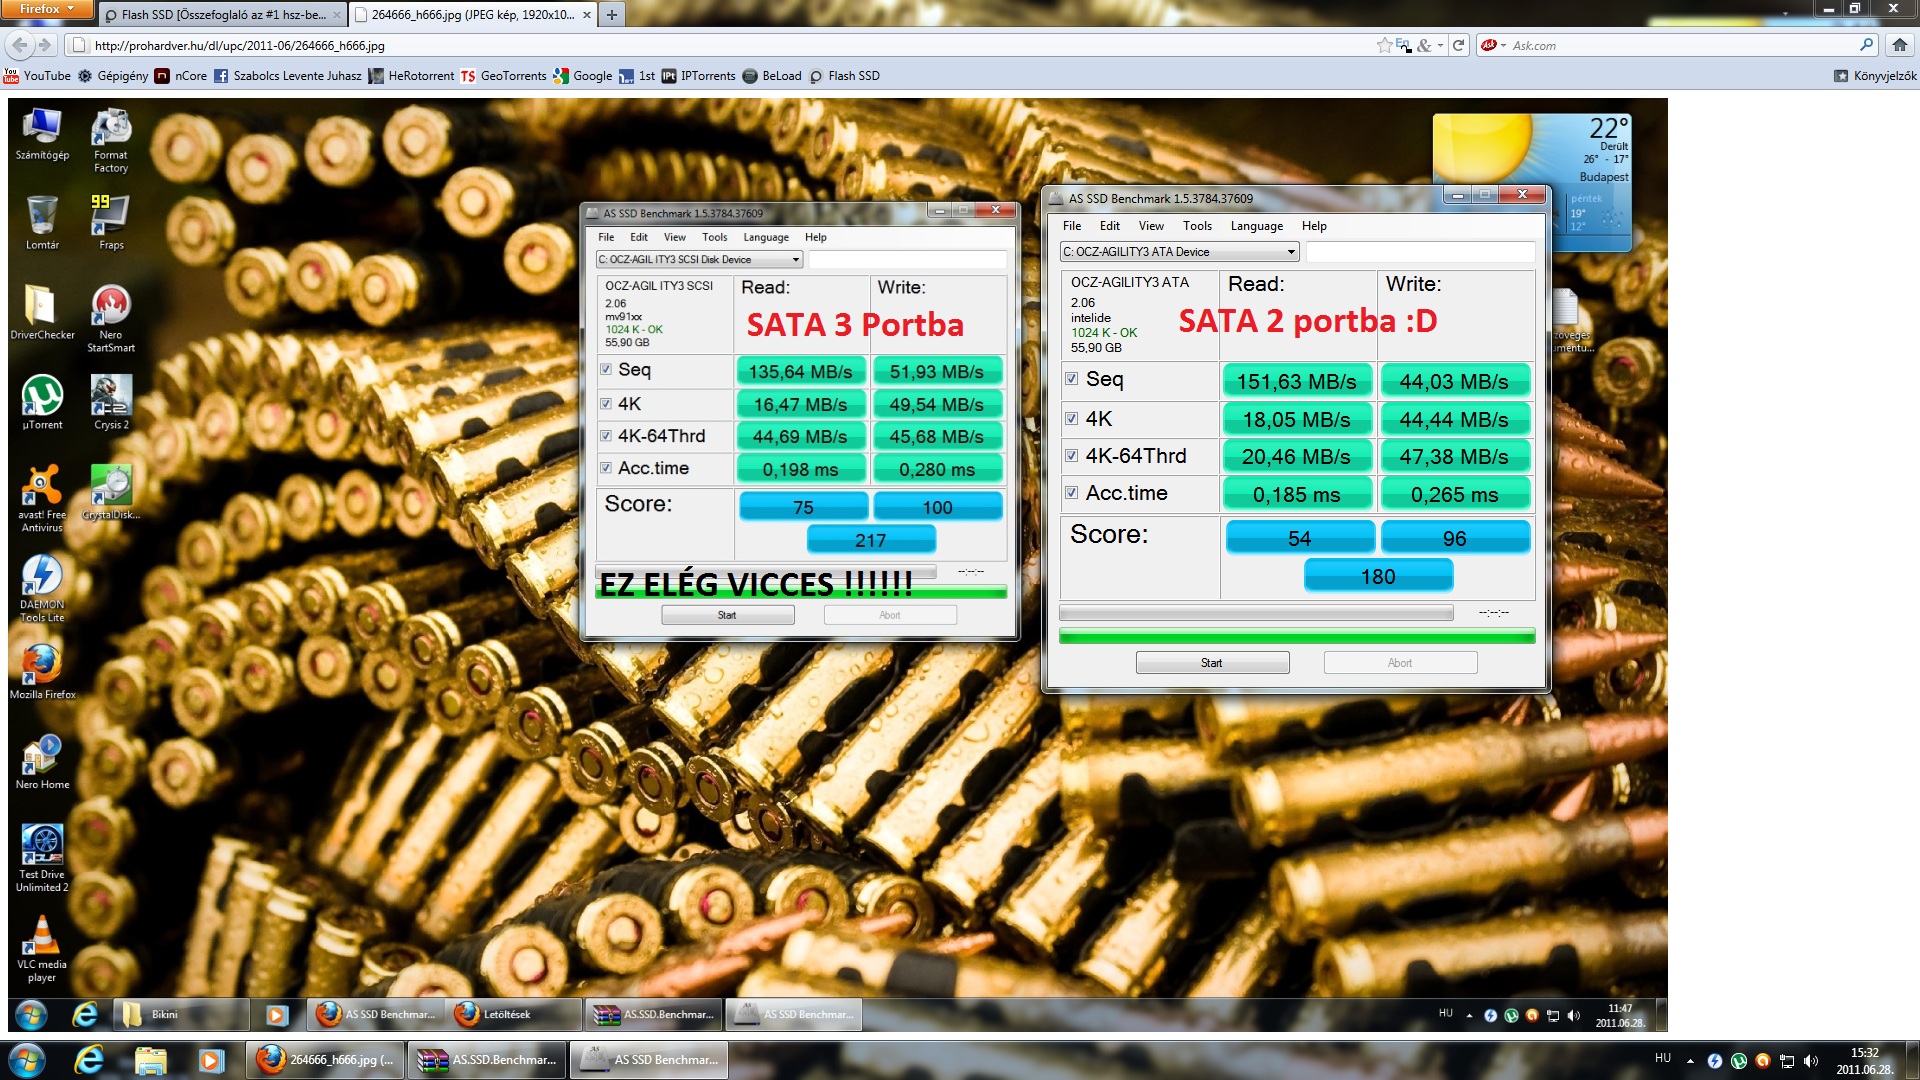The height and width of the screenshot is (1080, 1920).
Task: Toggle 4K-64Thrd checkbox in SATA 3 benchmark window
Action: pos(606,436)
